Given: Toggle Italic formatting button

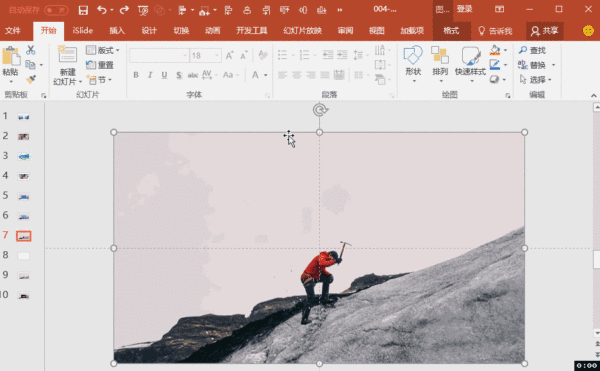Looking at the screenshot, I should click(150, 75).
